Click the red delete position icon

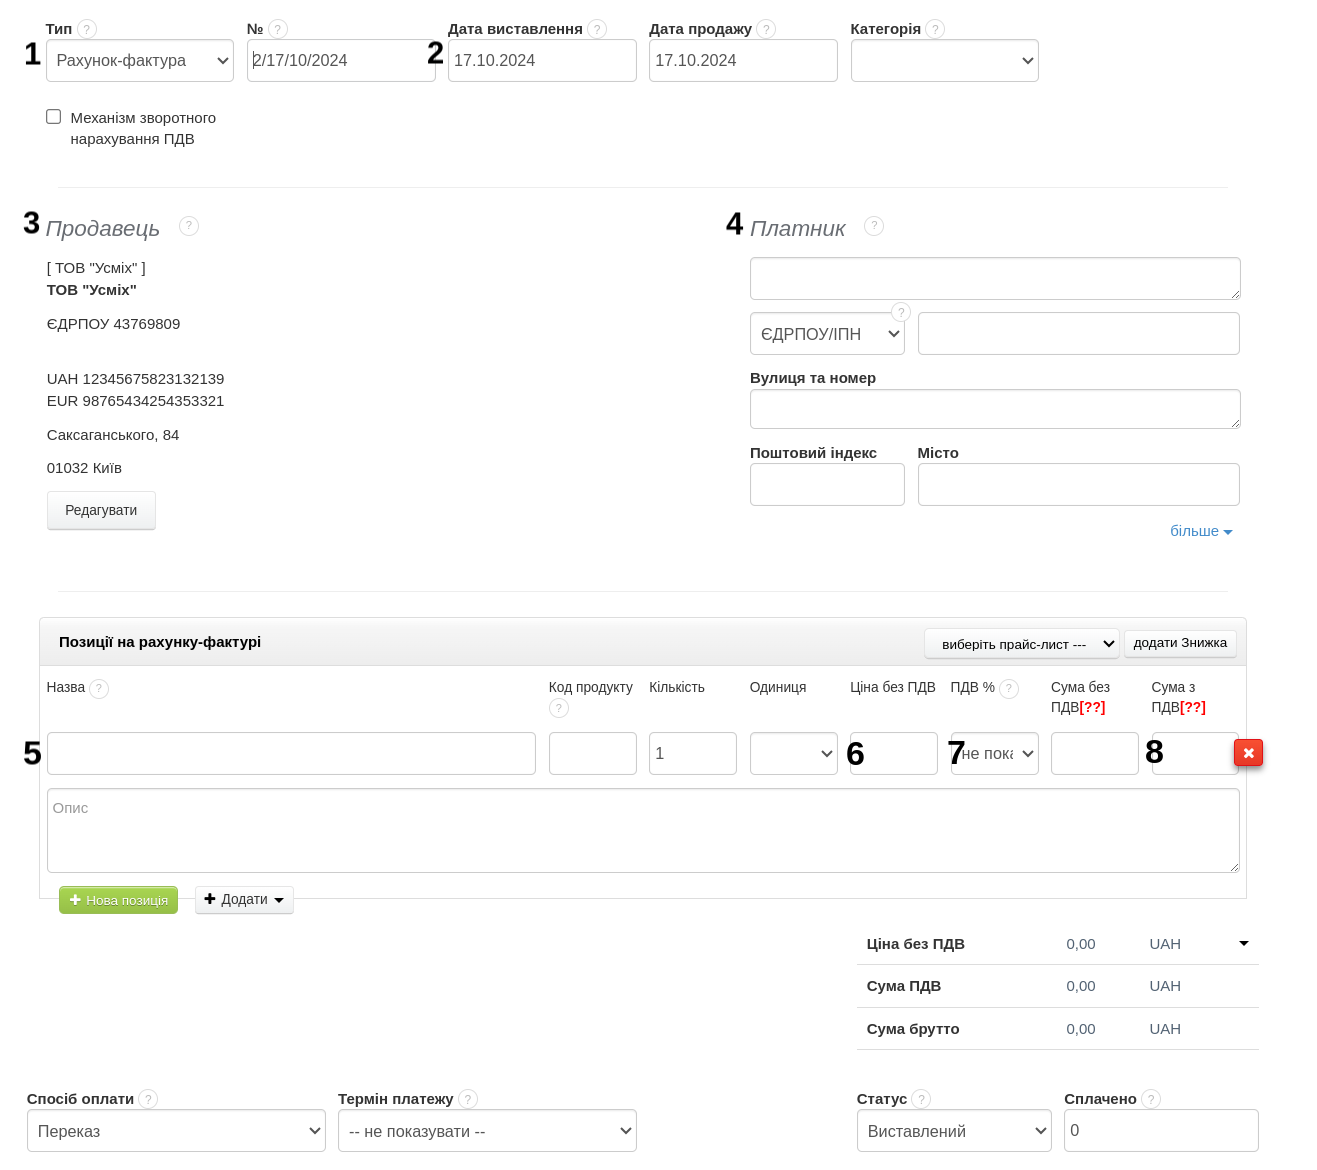click(1248, 753)
